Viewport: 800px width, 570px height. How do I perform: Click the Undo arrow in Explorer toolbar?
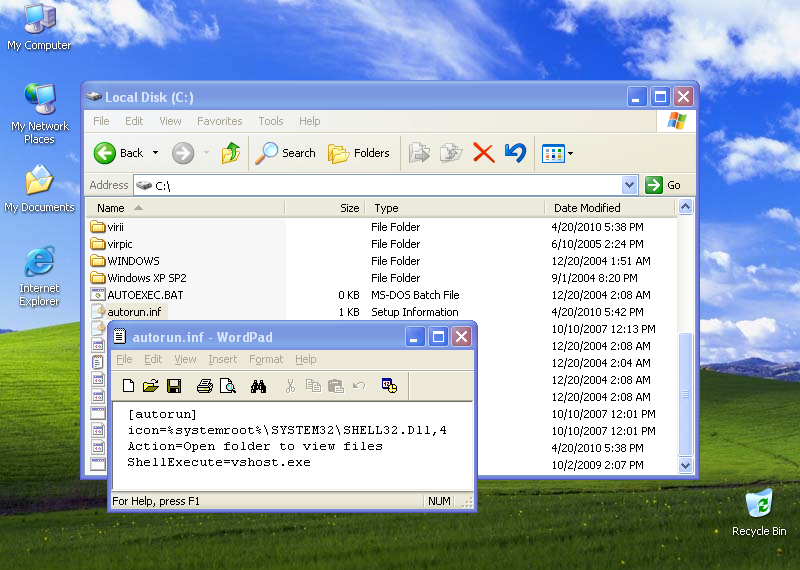point(515,153)
